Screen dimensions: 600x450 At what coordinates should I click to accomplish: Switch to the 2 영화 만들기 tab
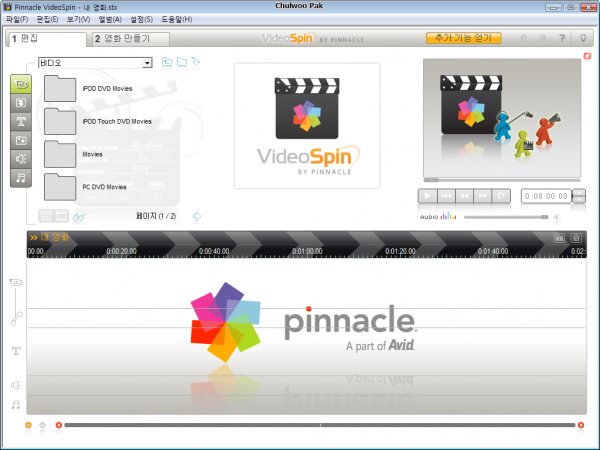point(131,39)
